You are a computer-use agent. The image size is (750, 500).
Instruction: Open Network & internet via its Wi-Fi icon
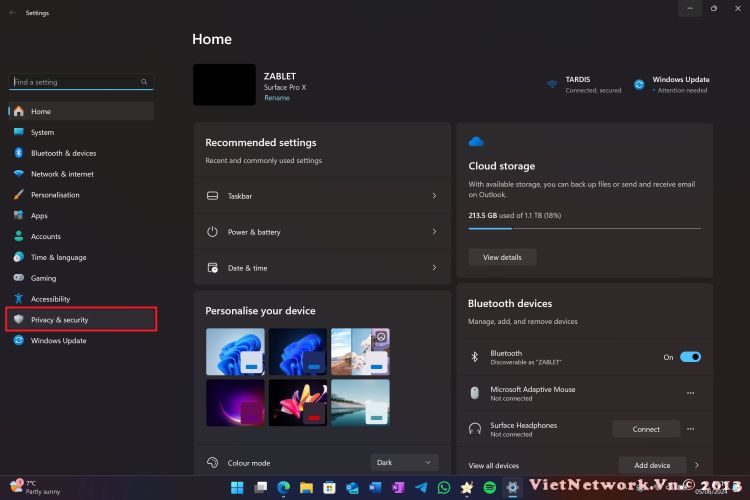[x=18, y=174]
